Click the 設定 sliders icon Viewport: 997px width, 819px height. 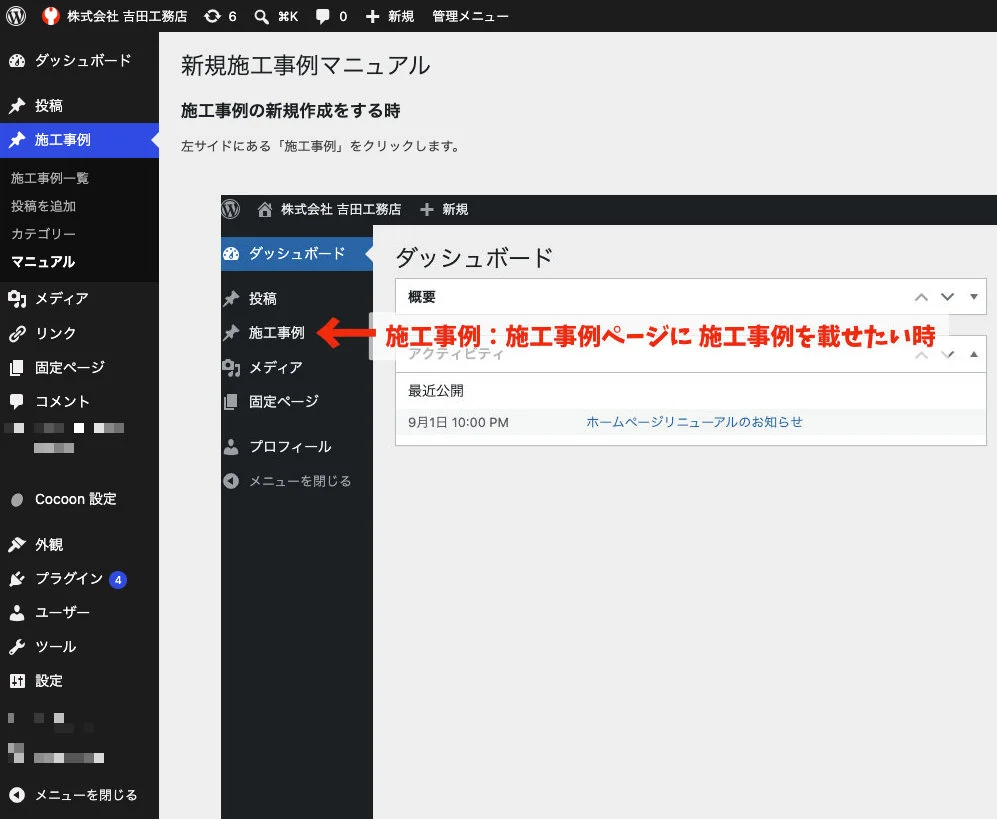click(x=17, y=681)
